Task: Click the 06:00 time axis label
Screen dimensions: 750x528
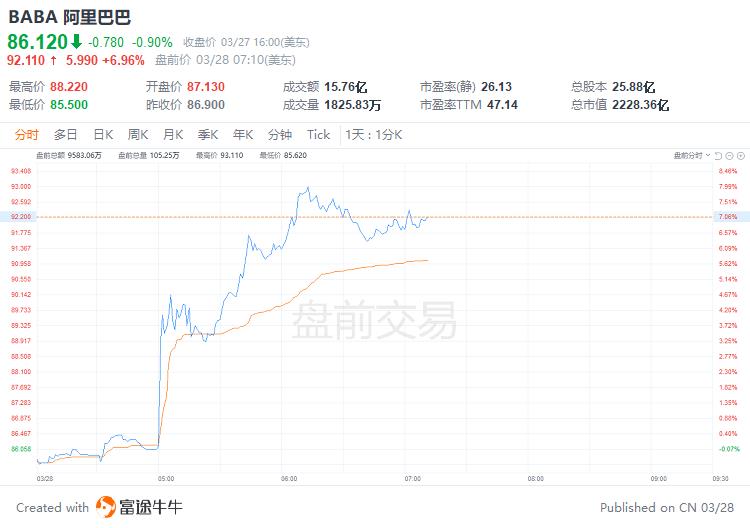Action: 289,478
